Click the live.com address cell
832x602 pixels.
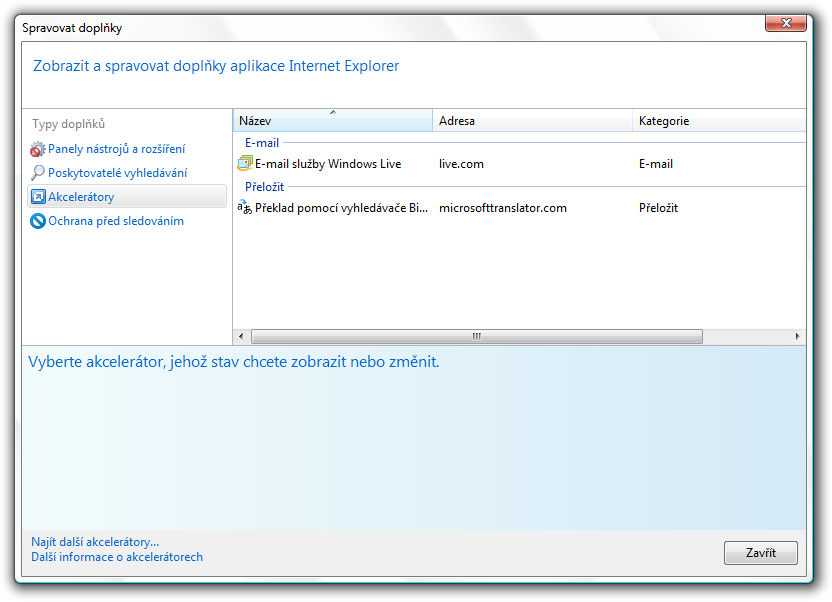tap(461, 164)
